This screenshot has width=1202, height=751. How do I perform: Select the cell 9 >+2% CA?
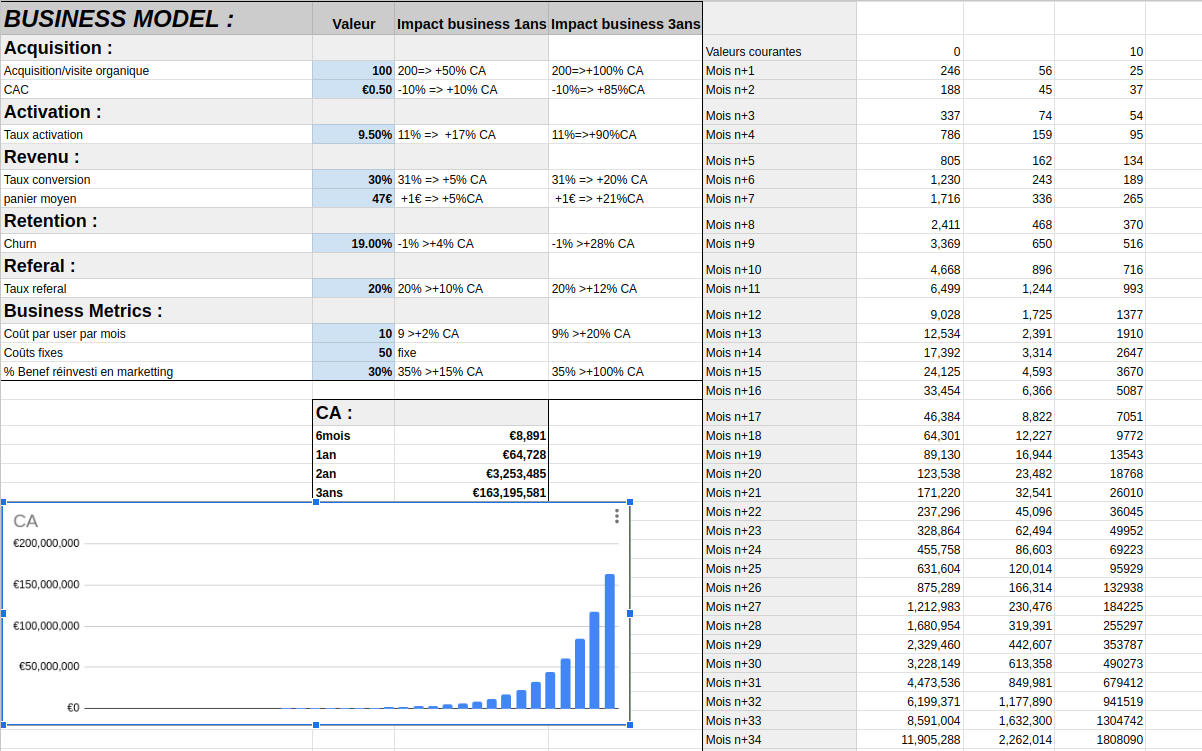(472, 334)
